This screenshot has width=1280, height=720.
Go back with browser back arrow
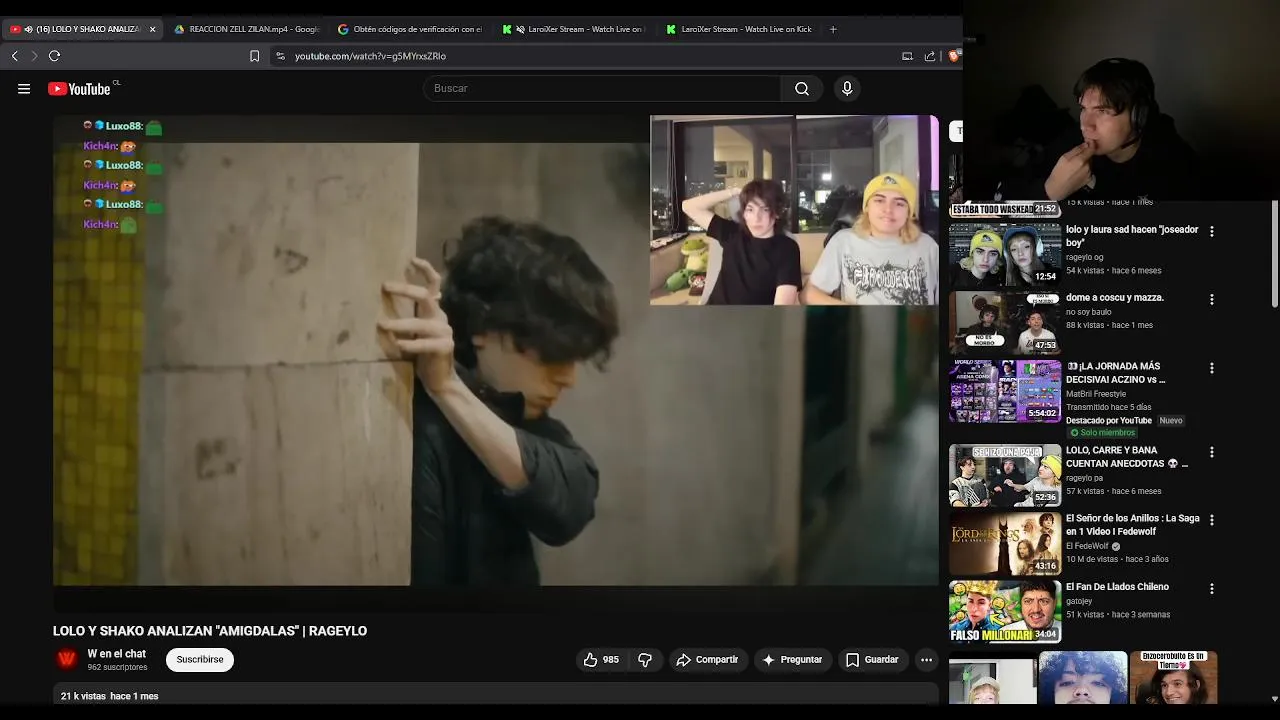coord(14,56)
